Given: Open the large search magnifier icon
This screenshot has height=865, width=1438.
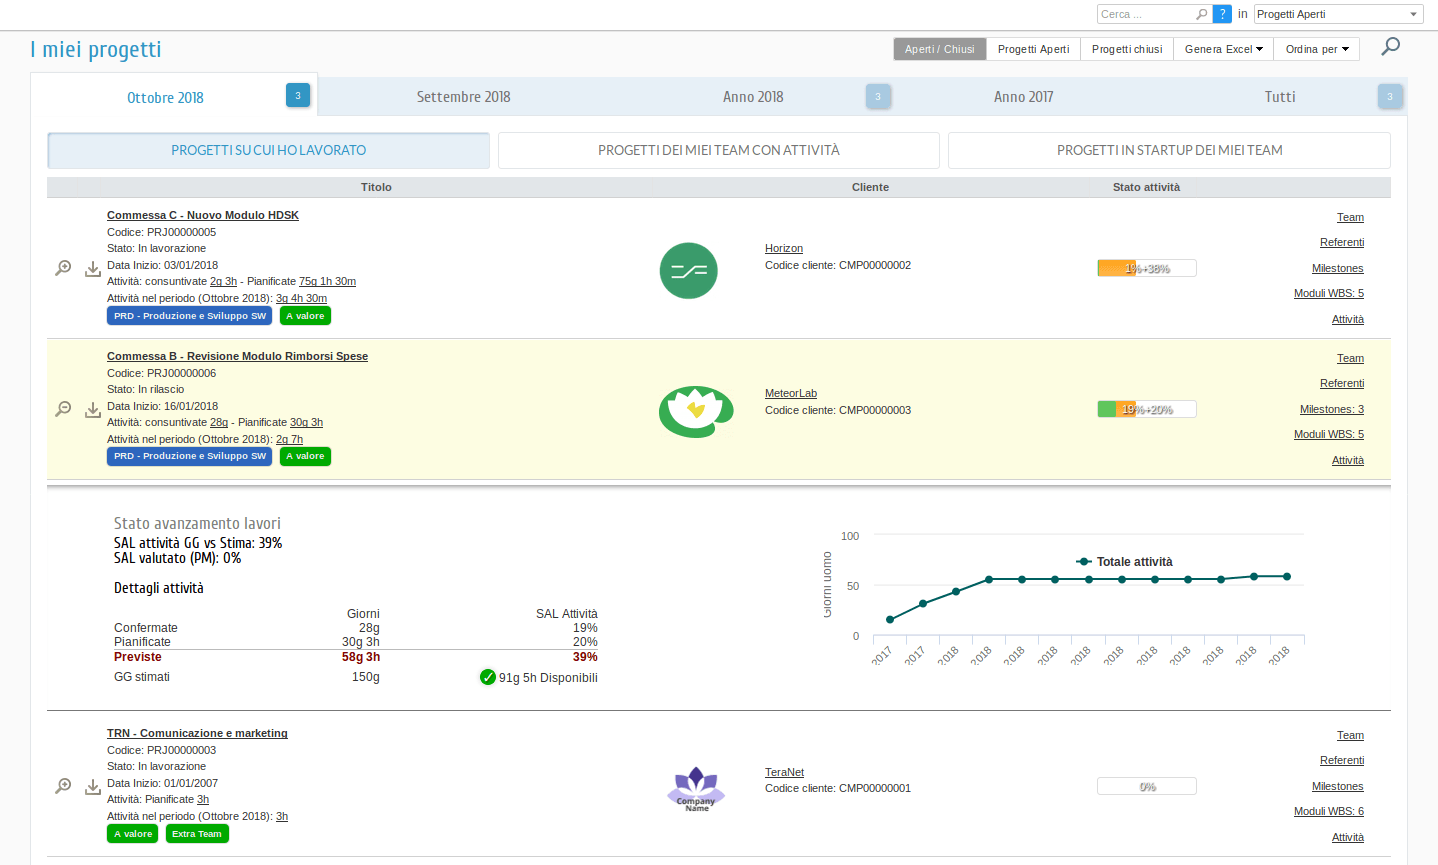Looking at the screenshot, I should pos(1390,47).
